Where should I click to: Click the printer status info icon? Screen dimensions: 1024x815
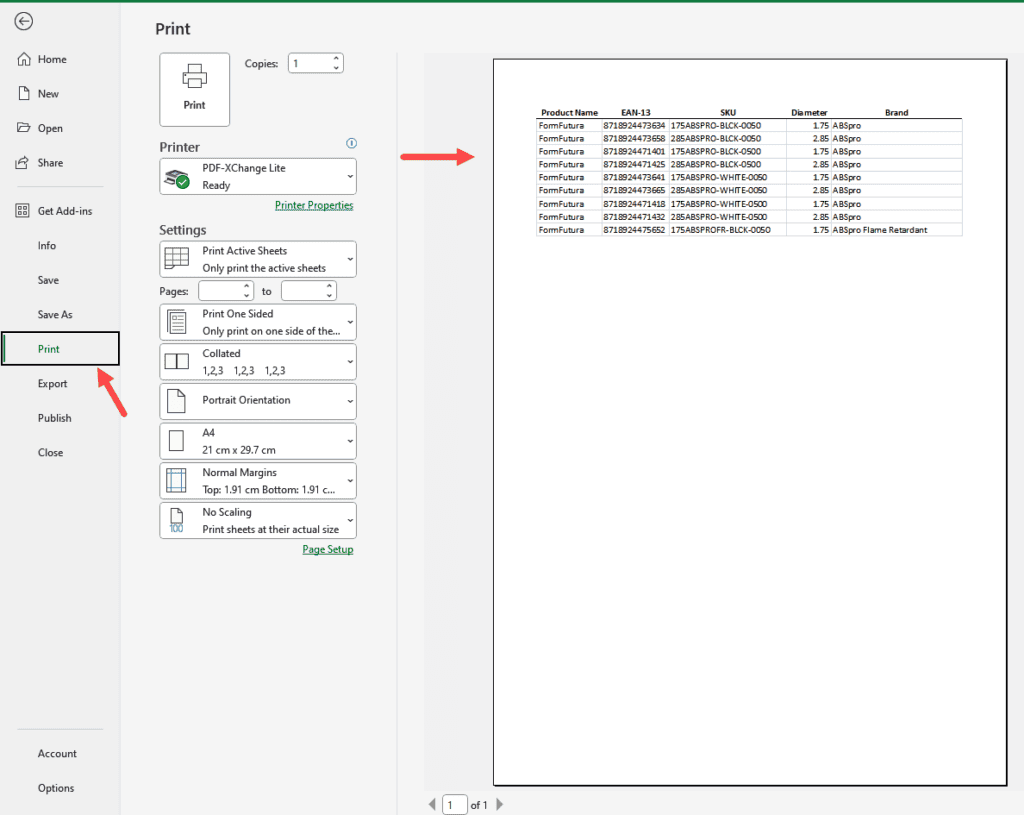click(351, 143)
